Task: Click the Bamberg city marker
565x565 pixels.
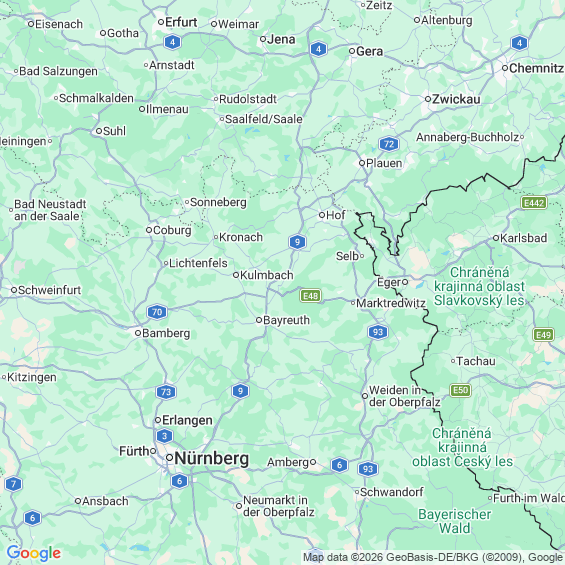Action: 138,333
